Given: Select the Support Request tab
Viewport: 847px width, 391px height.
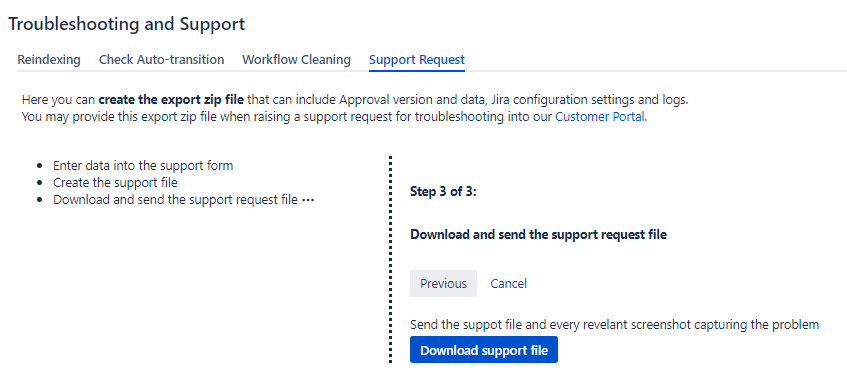Looking at the screenshot, I should click(417, 59).
